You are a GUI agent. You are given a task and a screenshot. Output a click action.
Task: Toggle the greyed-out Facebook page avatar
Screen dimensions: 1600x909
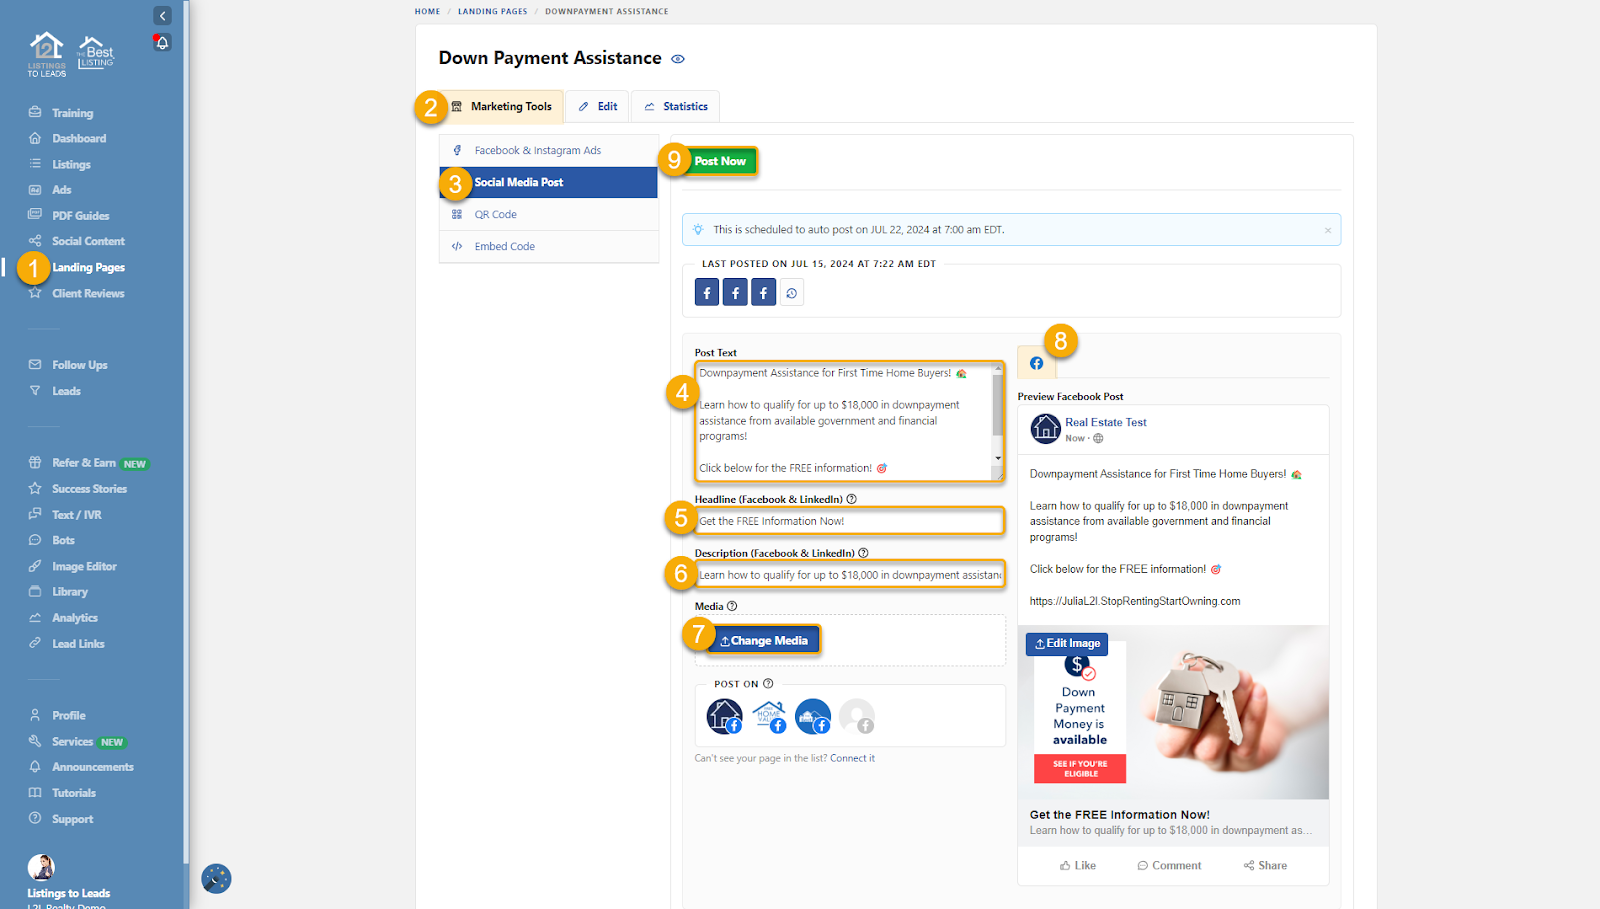click(857, 716)
